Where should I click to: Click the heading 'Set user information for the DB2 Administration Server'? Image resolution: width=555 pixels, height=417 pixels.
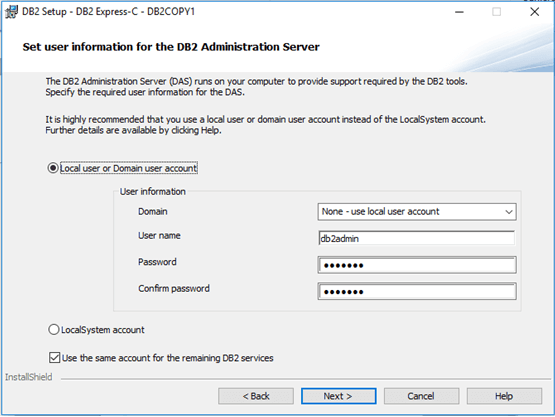click(171, 47)
